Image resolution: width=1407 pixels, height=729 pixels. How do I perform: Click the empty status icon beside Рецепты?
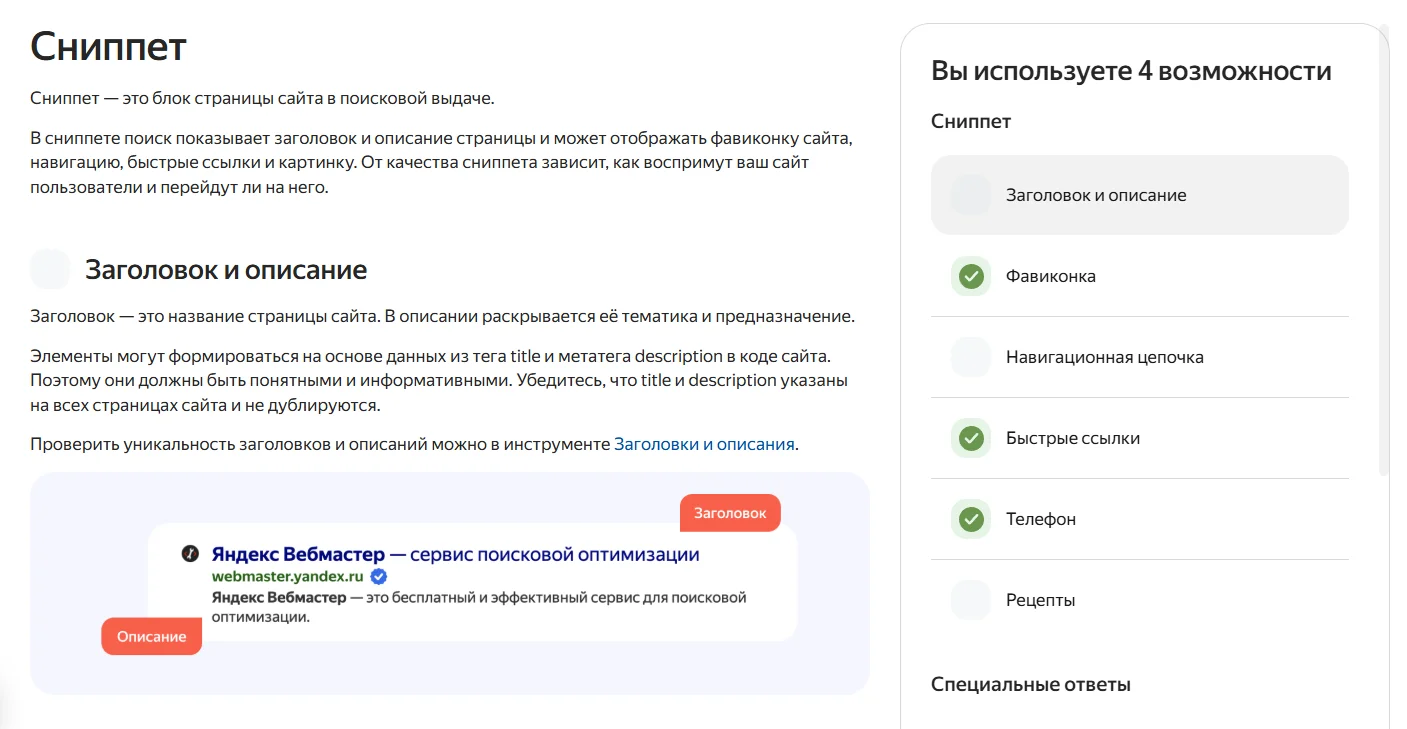tap(970, 600)
